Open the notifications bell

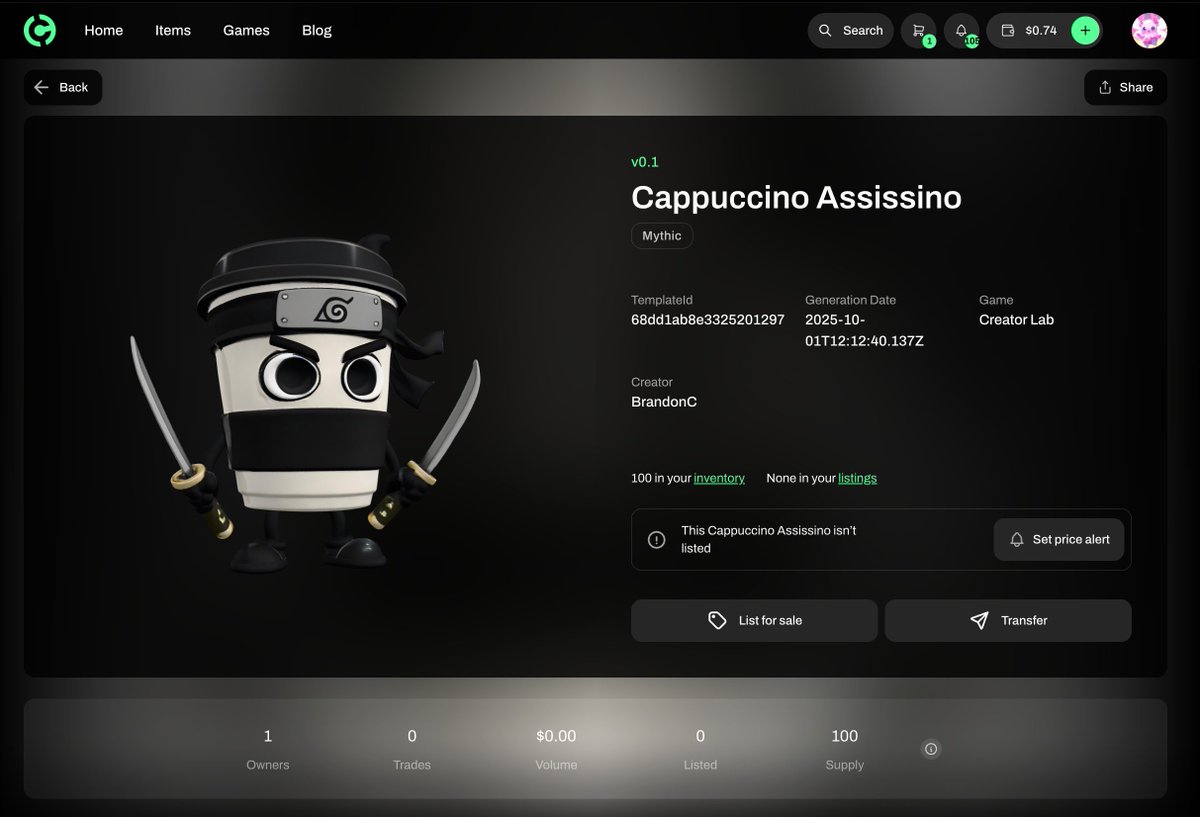coord(962,30)
